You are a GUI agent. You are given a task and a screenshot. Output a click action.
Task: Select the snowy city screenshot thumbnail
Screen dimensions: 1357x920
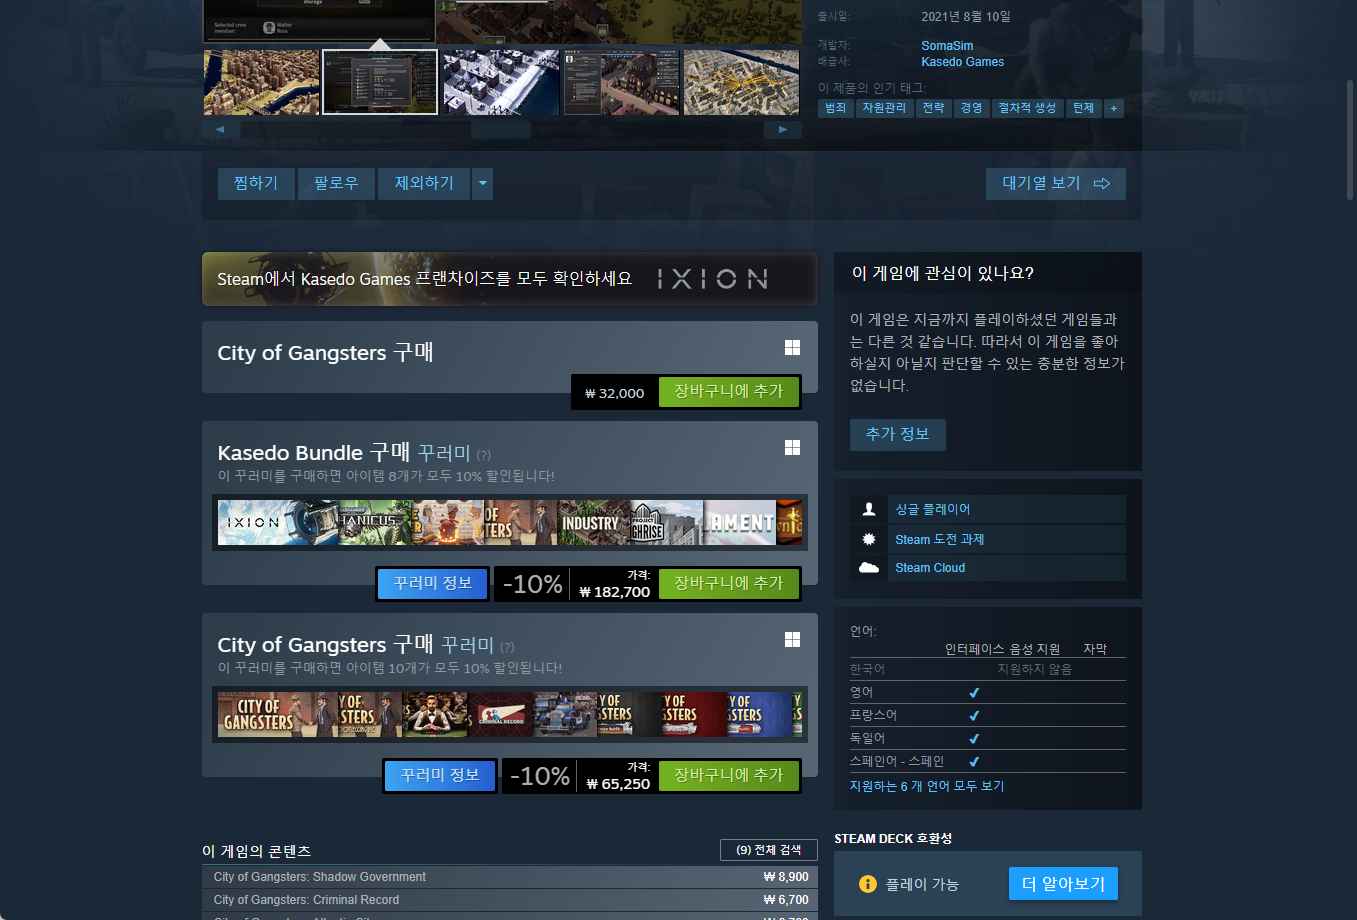pyautogui.click(x=500, y=82)
